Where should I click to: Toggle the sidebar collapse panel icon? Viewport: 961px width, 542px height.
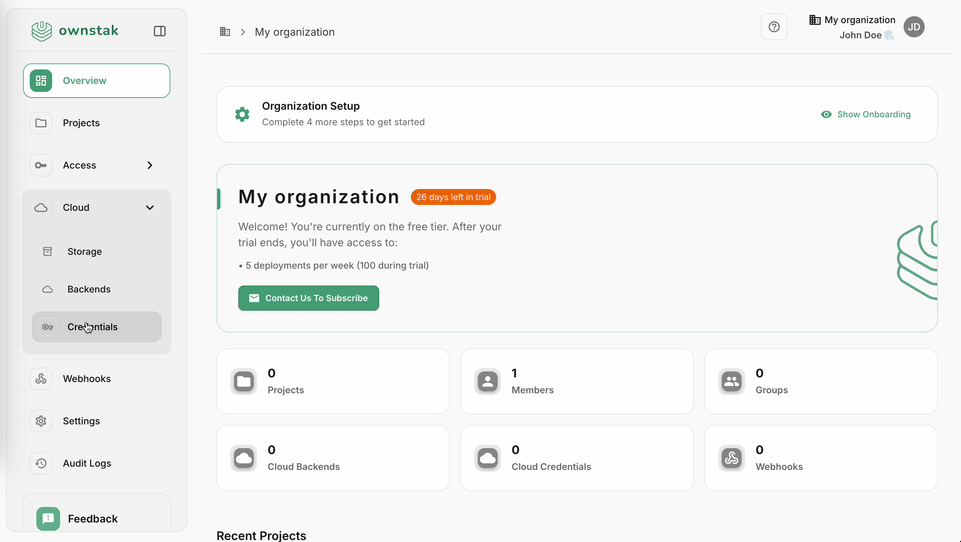160,31
